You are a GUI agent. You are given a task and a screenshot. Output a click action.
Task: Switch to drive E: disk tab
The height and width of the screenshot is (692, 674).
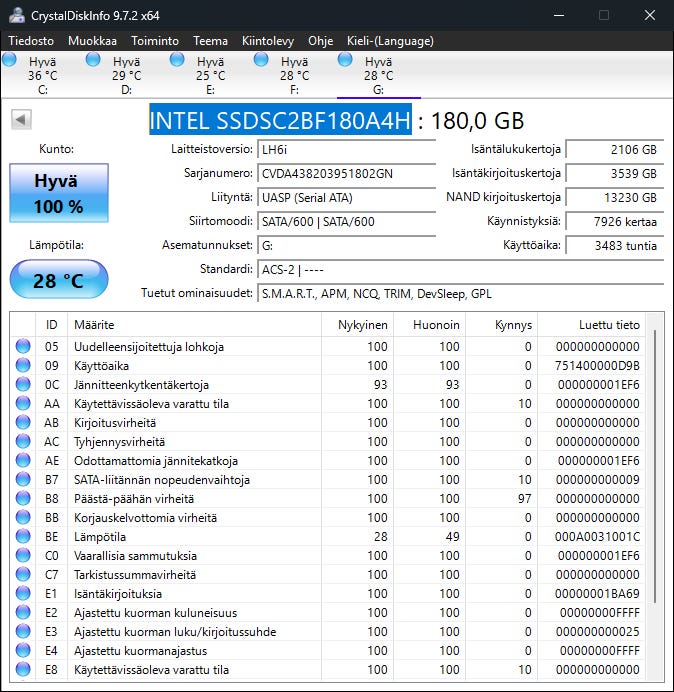coord(210,75)
